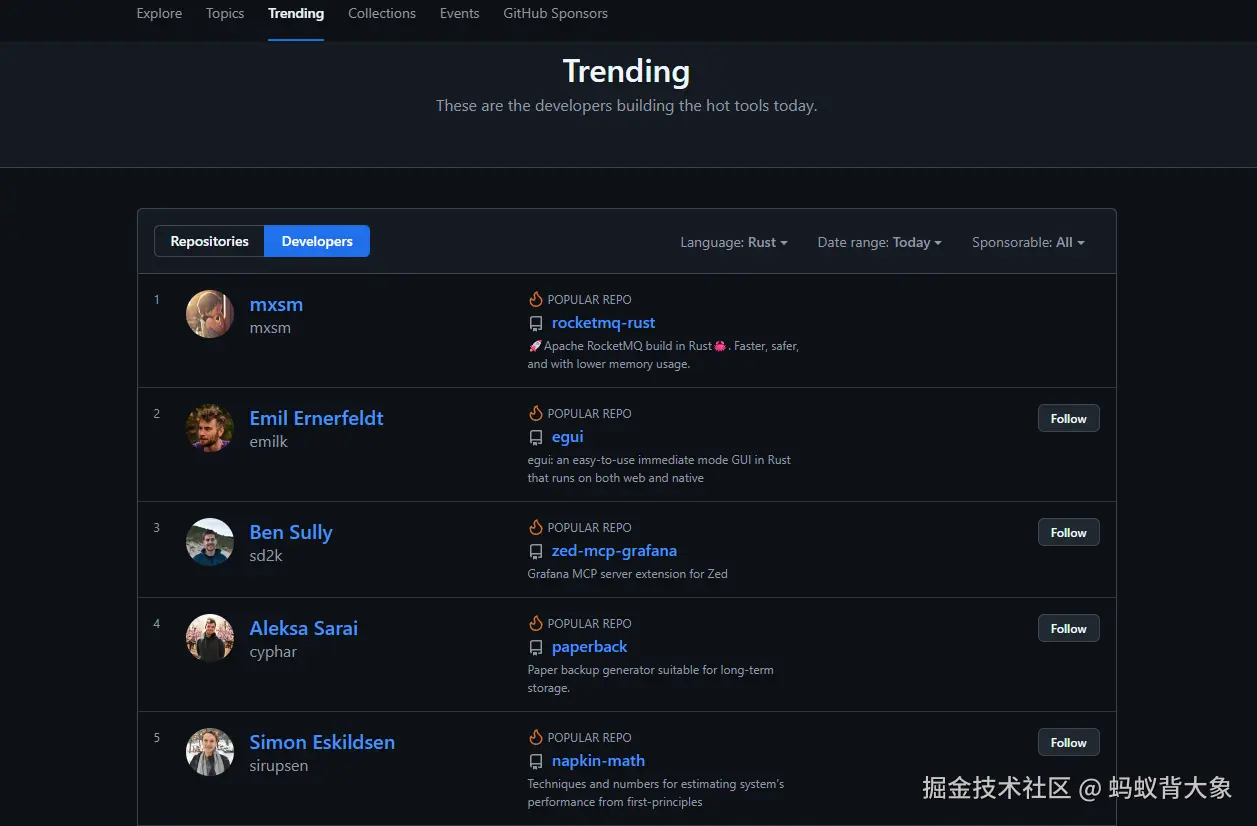This screenshot has width=1257, height=826.
Task: Click the repo icon beside paperback
Action: (x=536, y=648)
